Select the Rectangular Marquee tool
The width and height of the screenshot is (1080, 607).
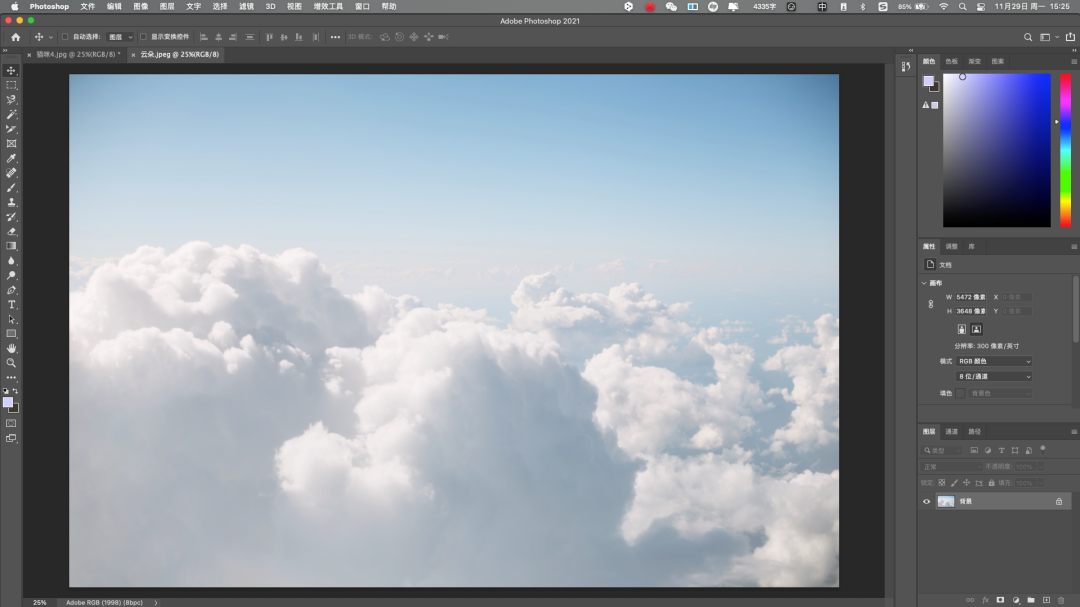click(12, 85)
